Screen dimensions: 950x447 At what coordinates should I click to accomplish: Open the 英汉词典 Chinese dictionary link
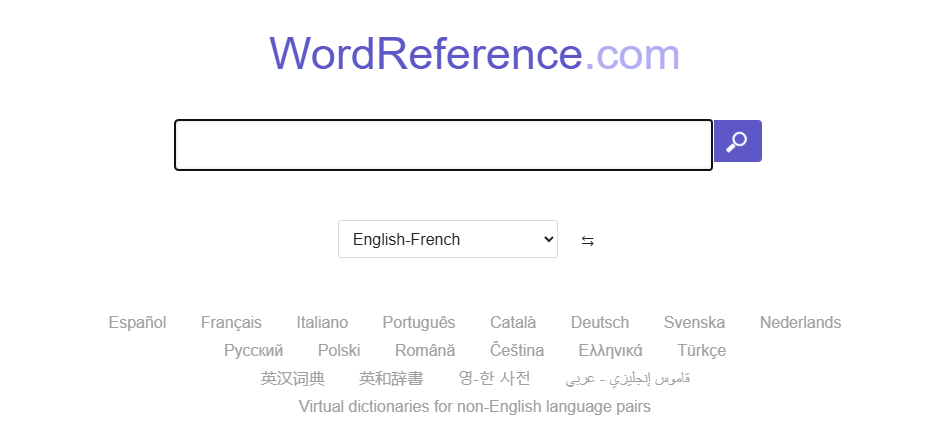click(293, 379)
